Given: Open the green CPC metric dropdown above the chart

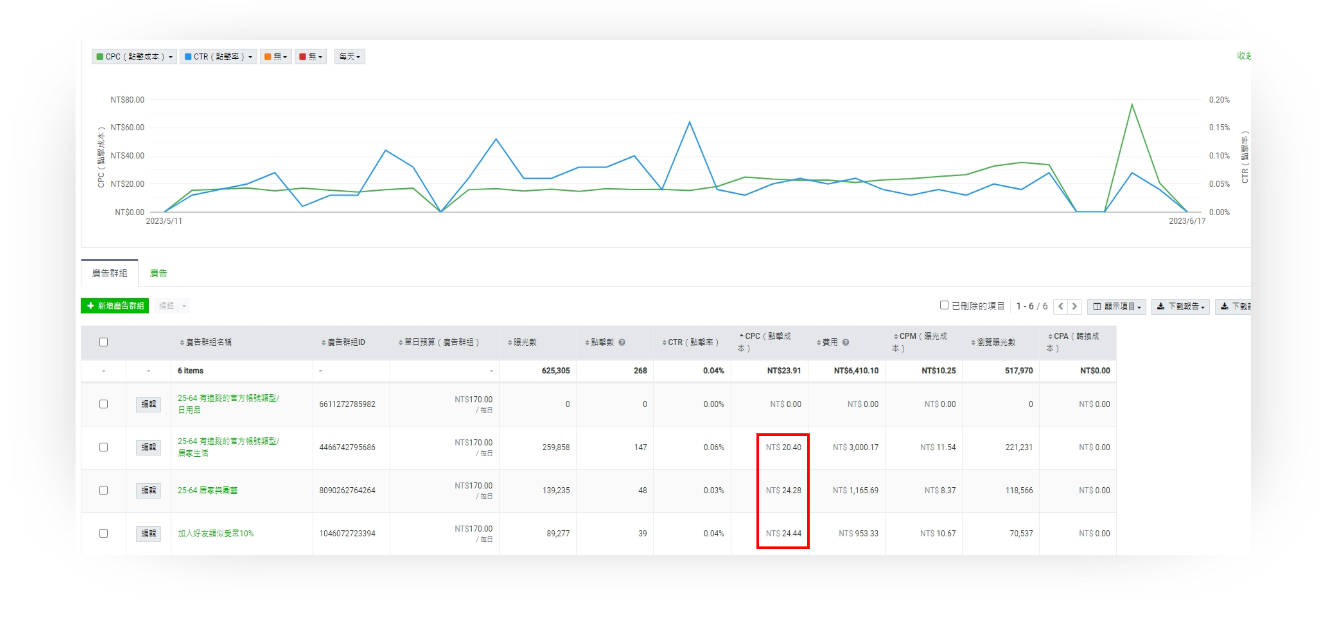Looking at the screenshot, I should pos(135,57).
